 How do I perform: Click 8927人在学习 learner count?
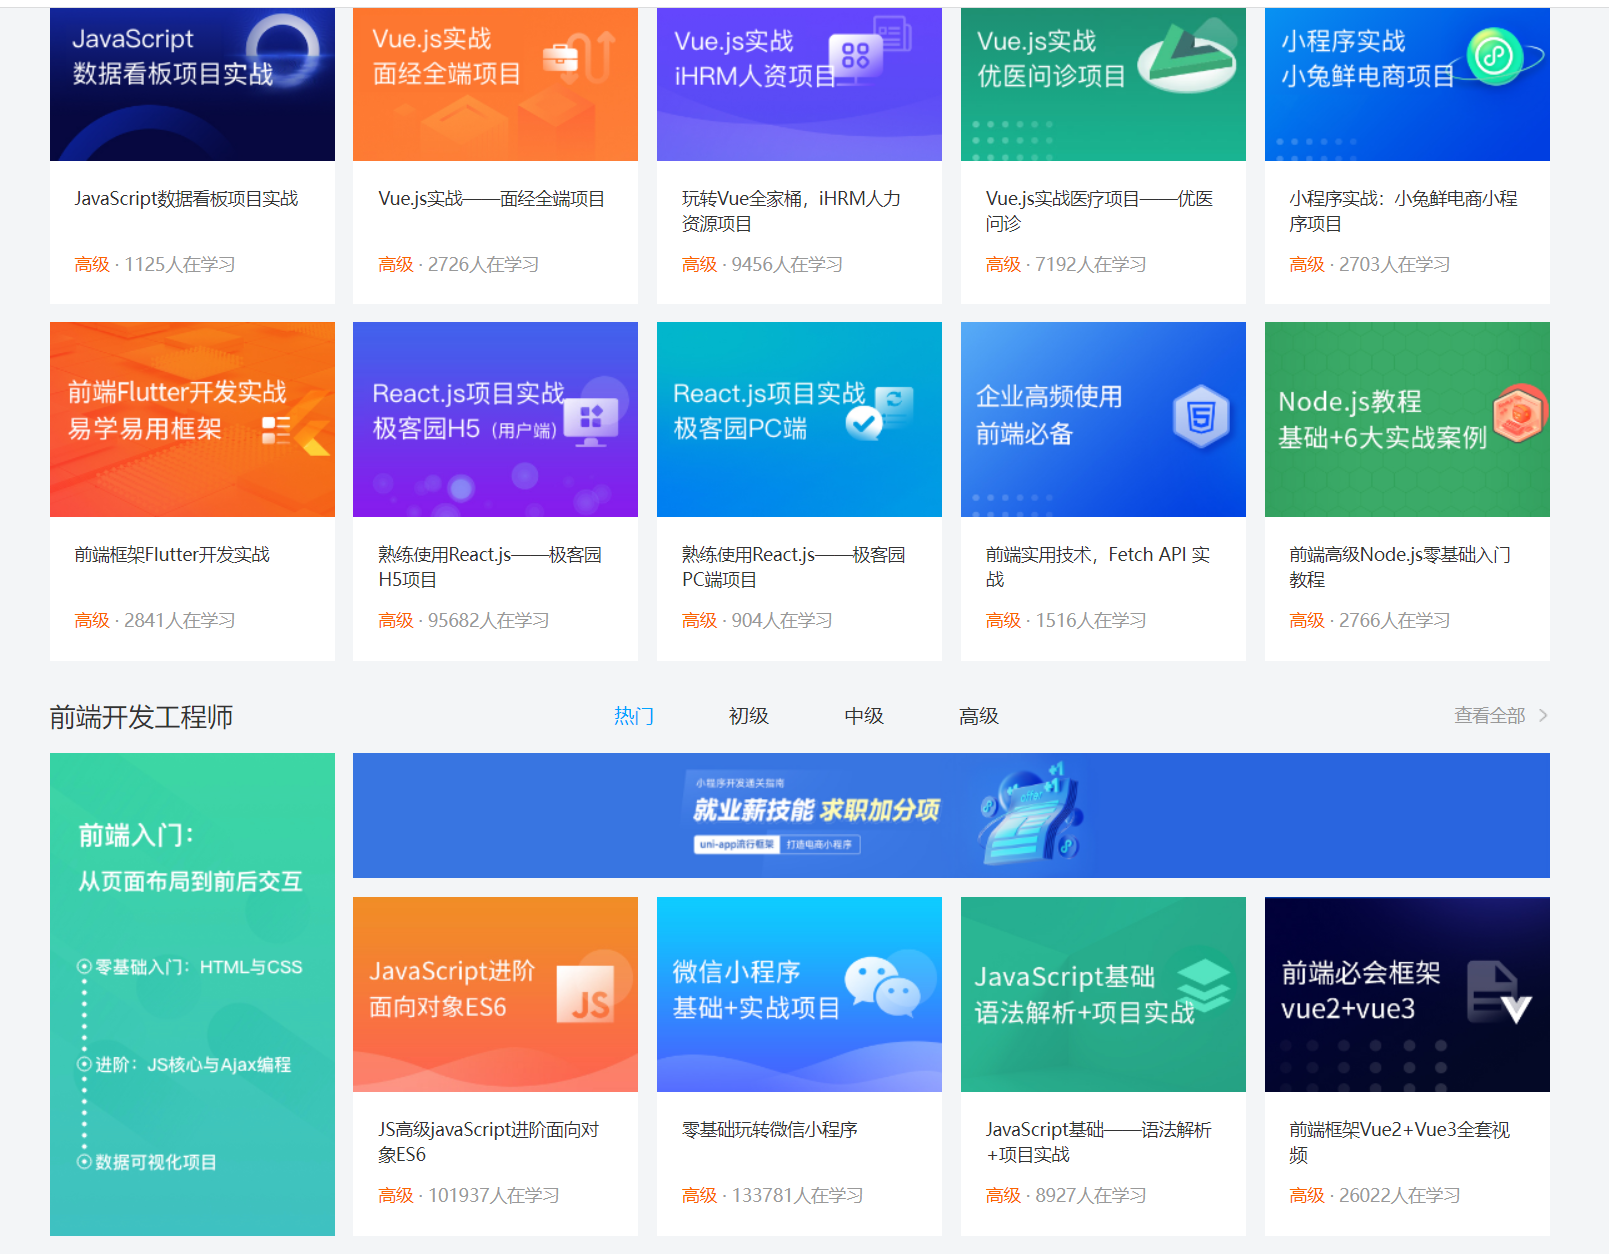pyautogui.click(x=1091, y=1196)
